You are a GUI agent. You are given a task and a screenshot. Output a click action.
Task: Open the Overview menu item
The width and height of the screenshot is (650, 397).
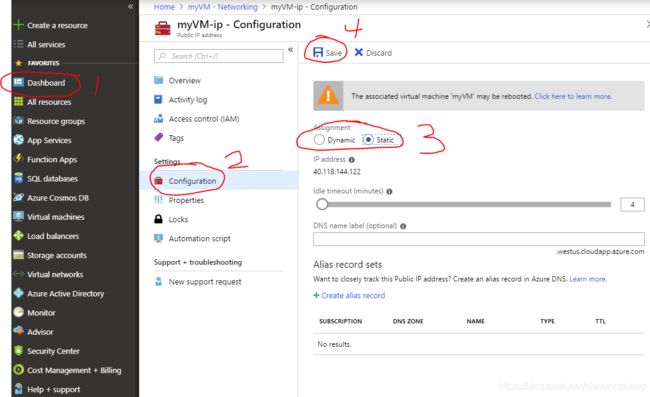tap(184, 80)
